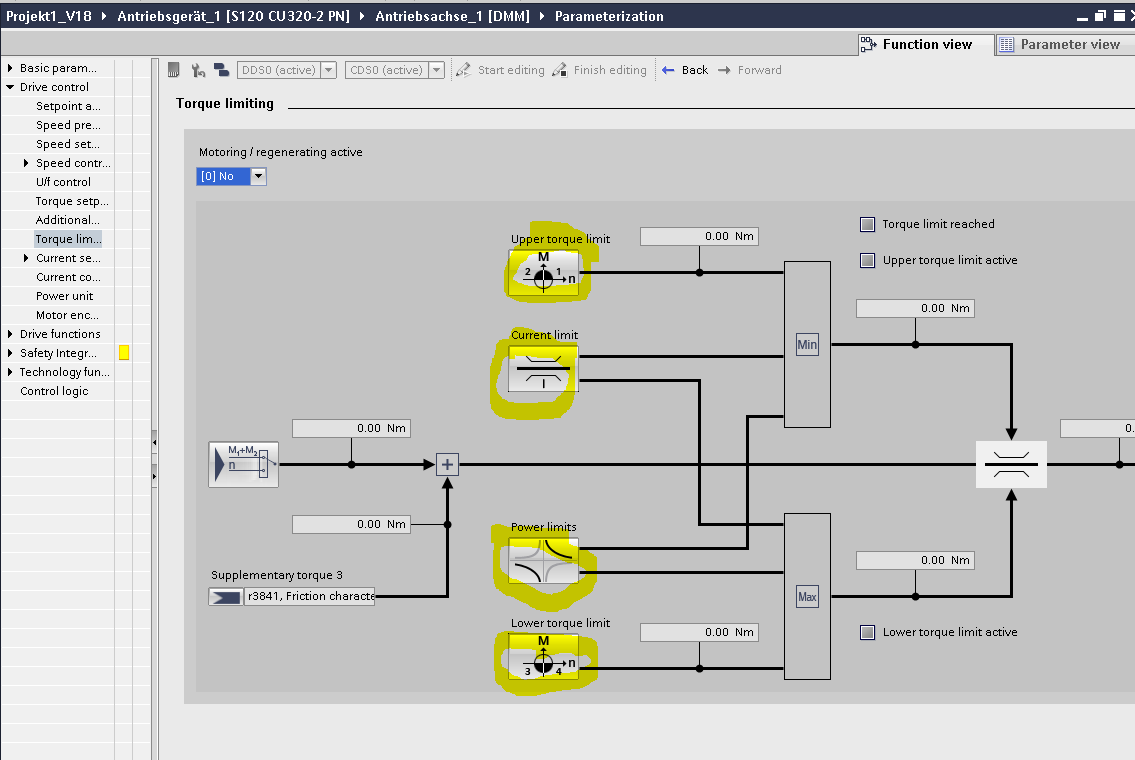This screenshot has height=760, width=1135.
Task: Click the Back arrow in toolbar
Action: [x=685, y=70]
